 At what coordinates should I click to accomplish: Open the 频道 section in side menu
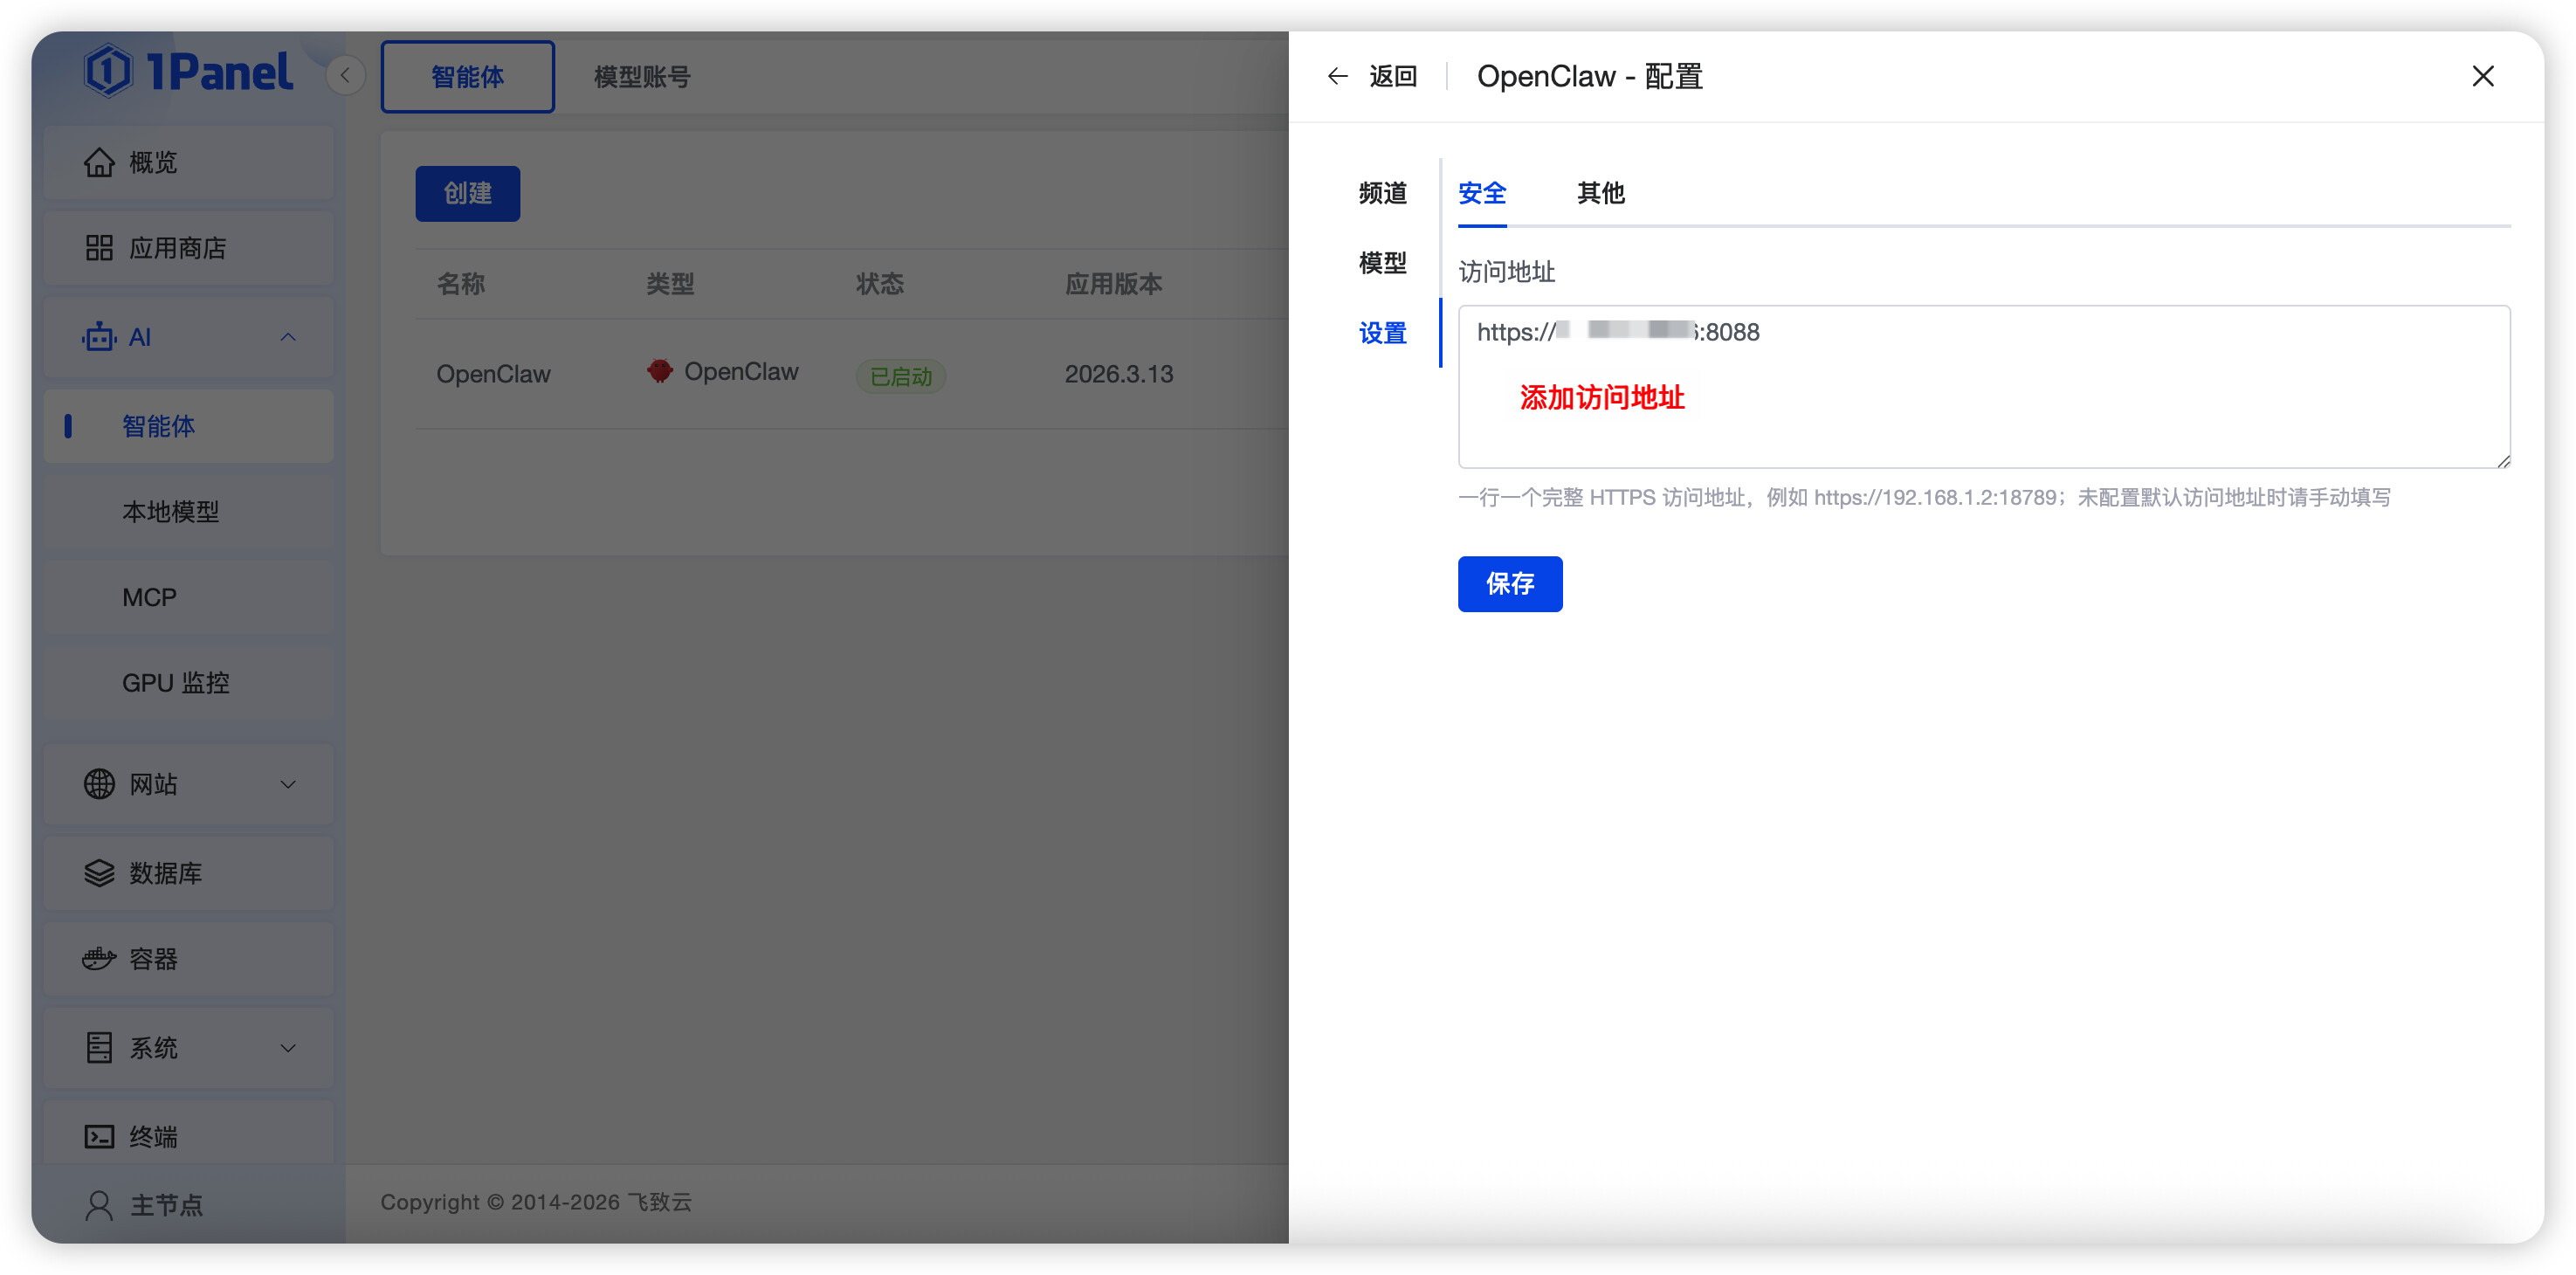click(1382, 193)
